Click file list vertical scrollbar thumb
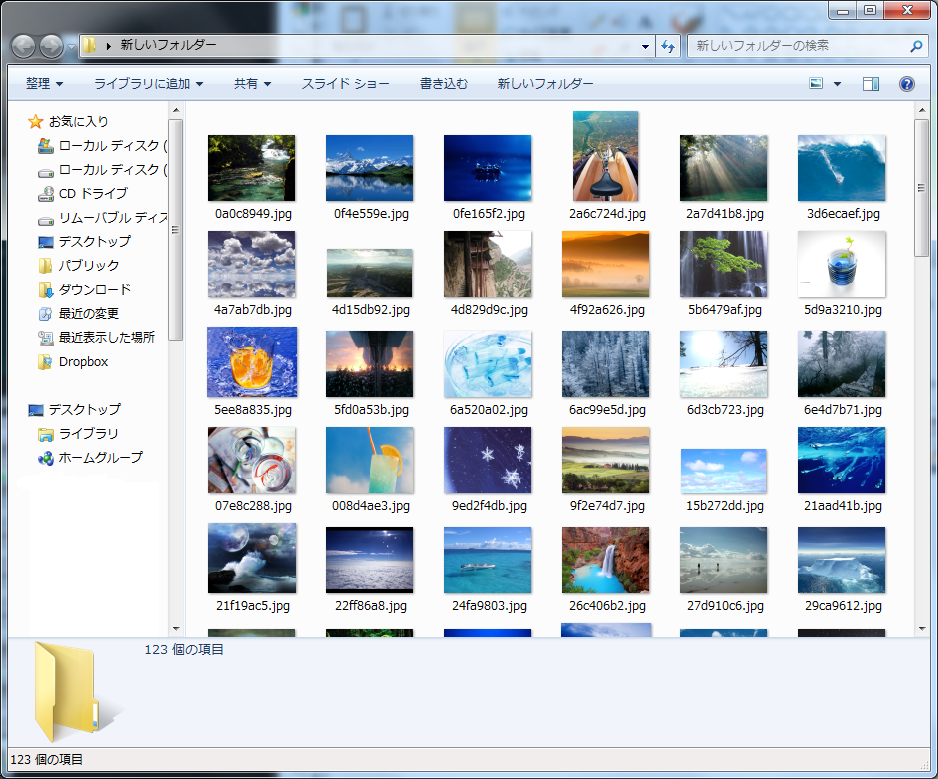The width and height of the screenshot is (938, 779). 922,188
